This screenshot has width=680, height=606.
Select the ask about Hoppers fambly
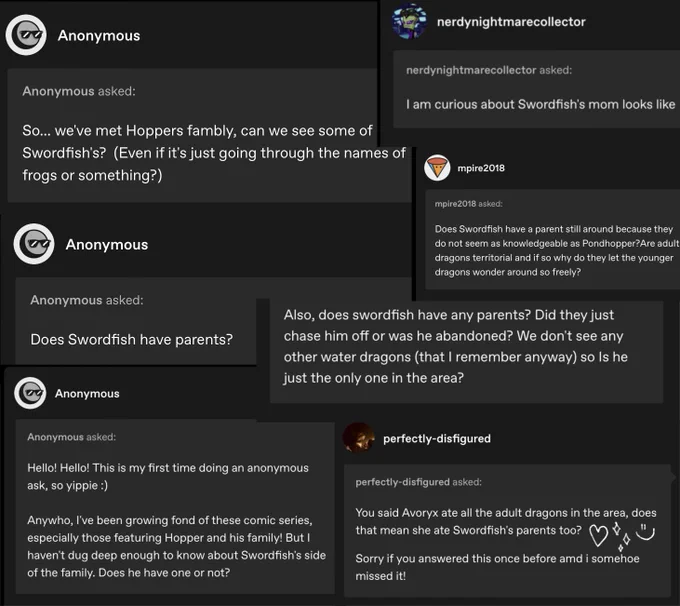pyautogui.click(x=214, y=153)
